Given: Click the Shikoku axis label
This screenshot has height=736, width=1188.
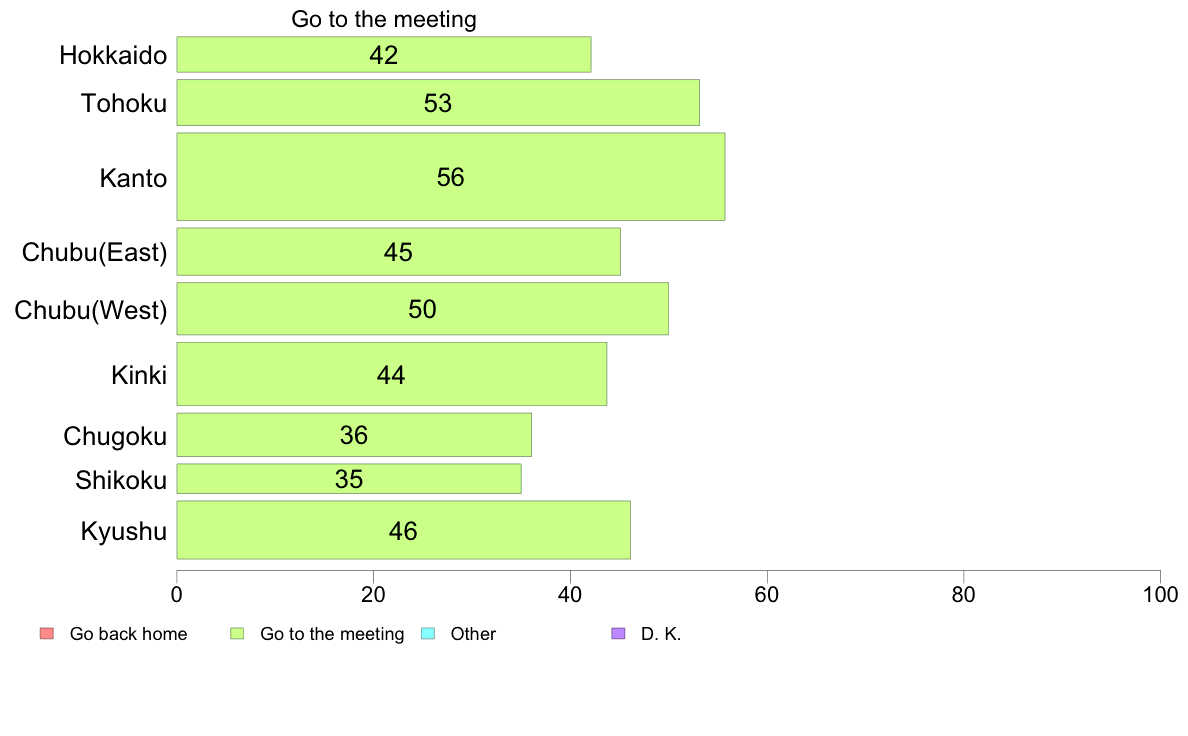Looking at the screenshot, I should pos(121,480).
